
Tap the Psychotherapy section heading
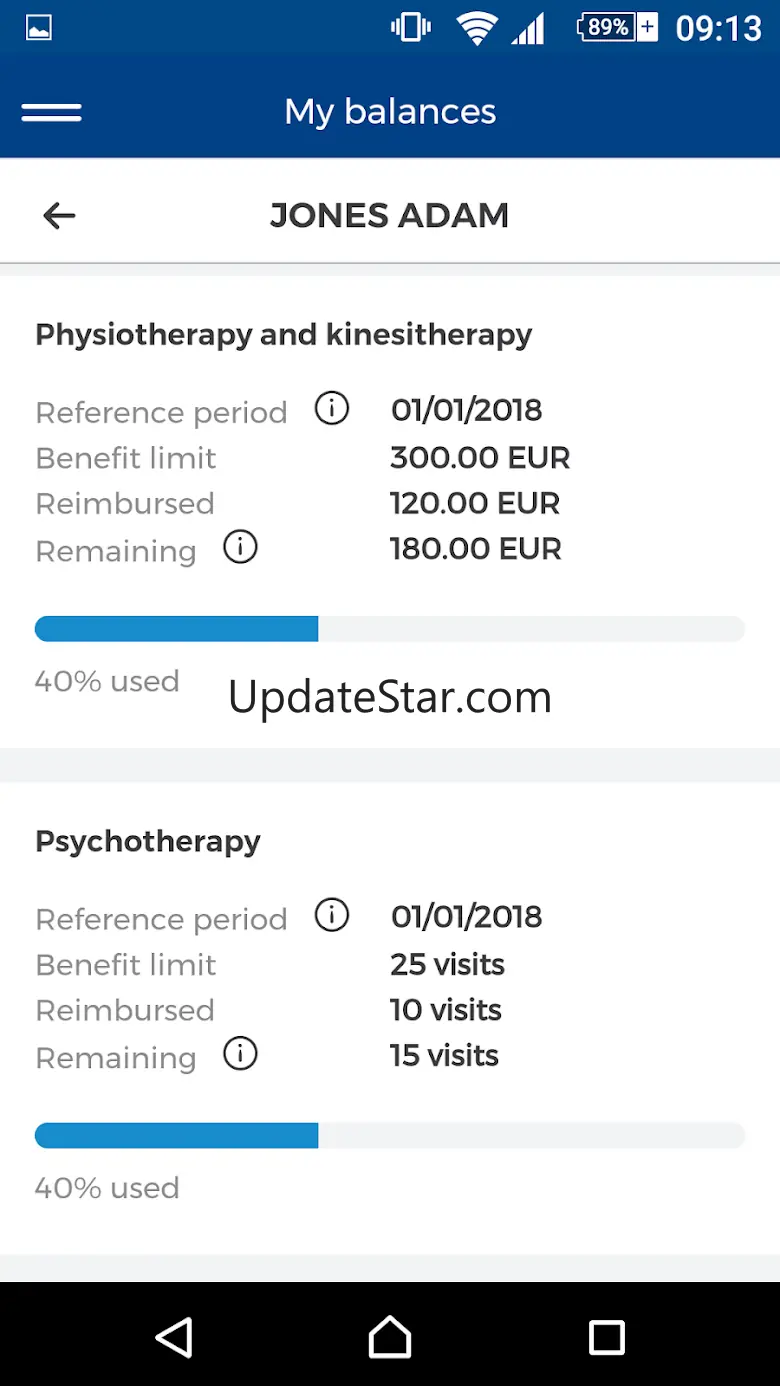[x=148, y=841]
